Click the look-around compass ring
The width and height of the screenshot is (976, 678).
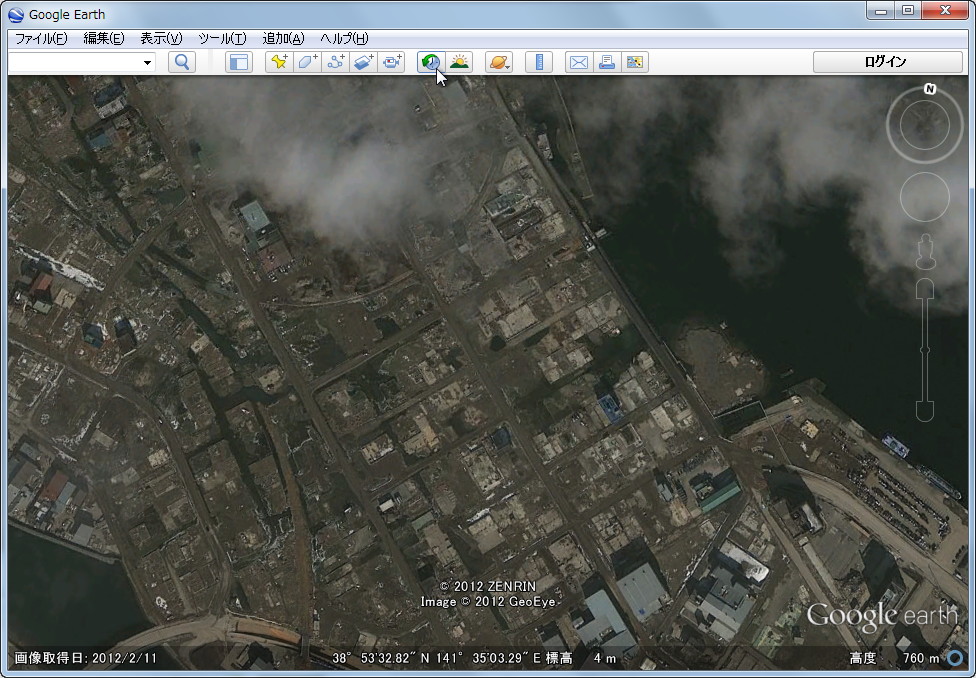pyautogui.click(x=924, y=125)
